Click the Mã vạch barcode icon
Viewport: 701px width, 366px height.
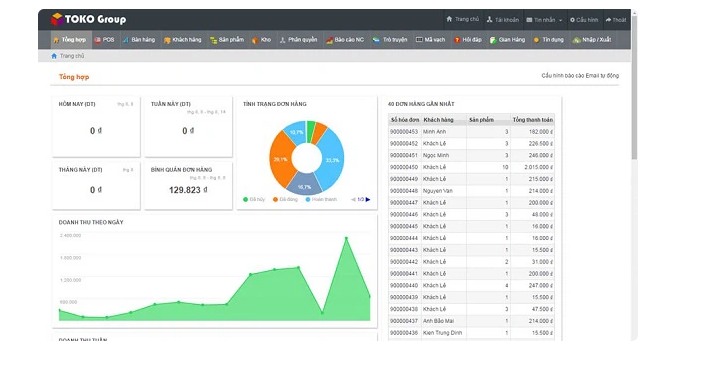coord(419,40)
